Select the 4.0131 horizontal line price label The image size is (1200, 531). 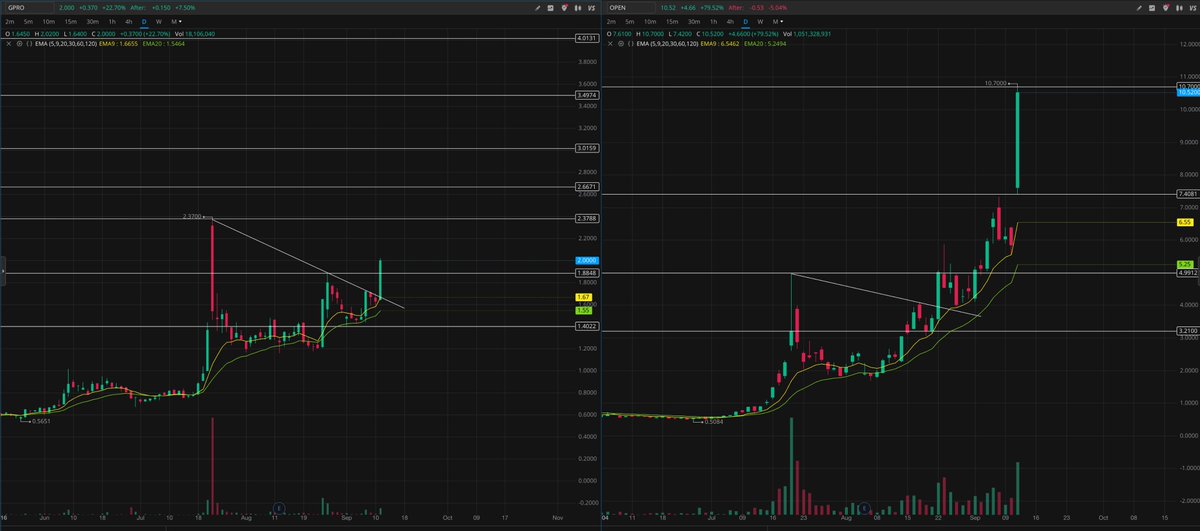pyautogui.click(x=586, y=38)
